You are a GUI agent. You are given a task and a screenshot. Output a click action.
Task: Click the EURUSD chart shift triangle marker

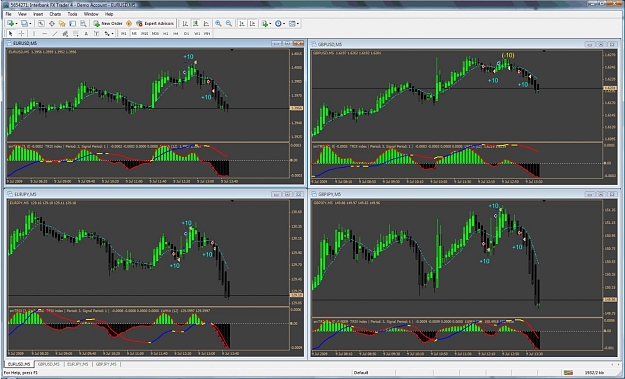click(x=232, y=50)
